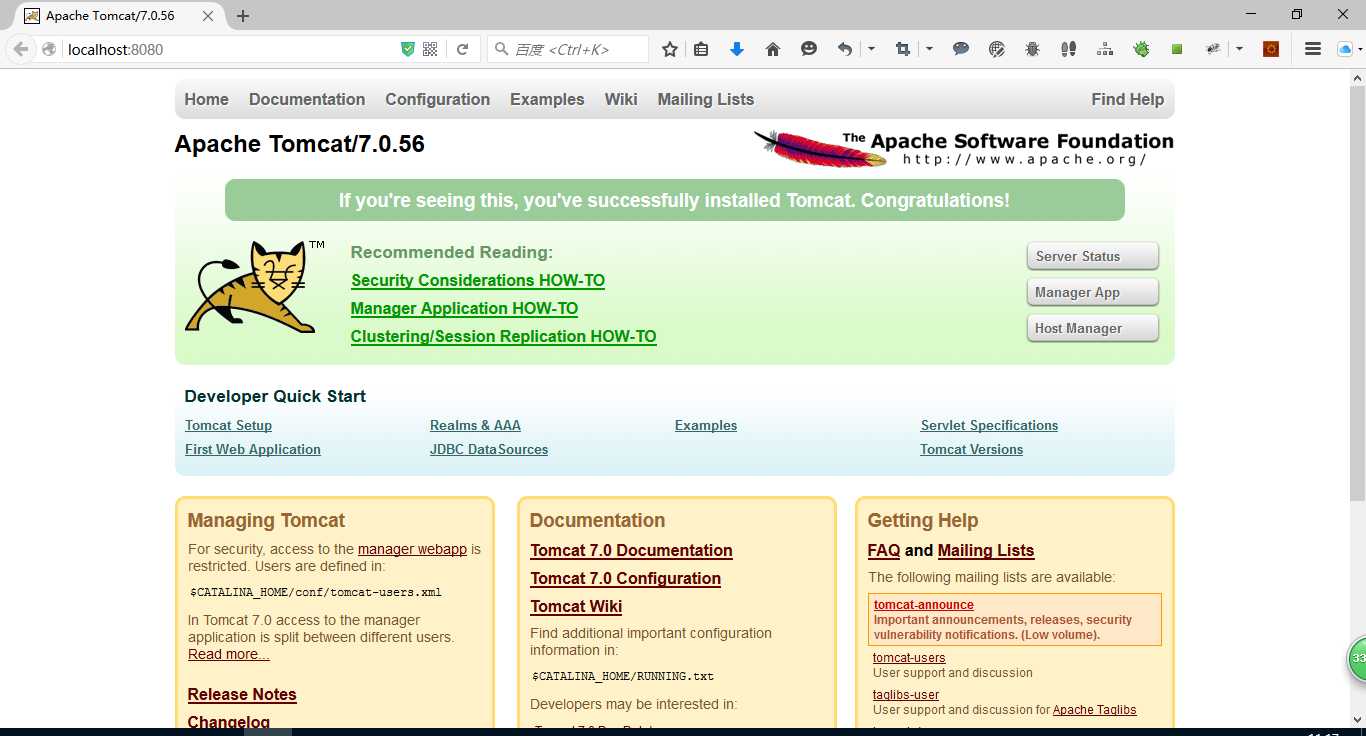Click the blue cloud toolbar icon

tap(1345, 49)
